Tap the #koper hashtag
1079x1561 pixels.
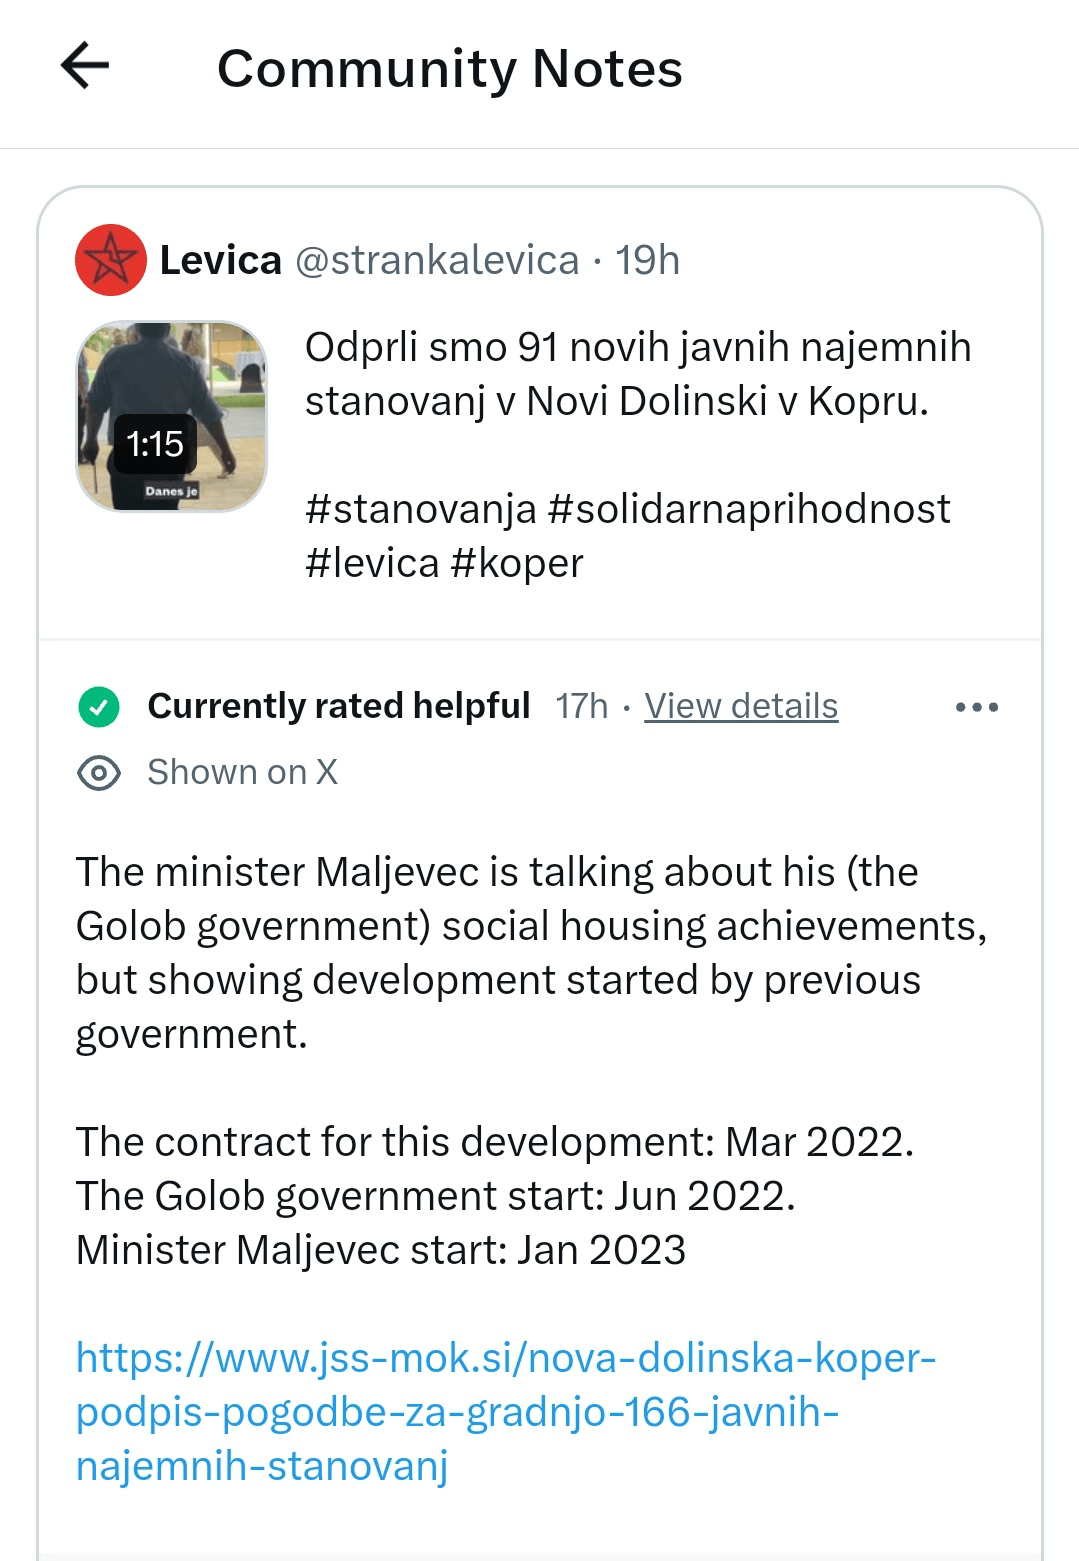[517, 563]
